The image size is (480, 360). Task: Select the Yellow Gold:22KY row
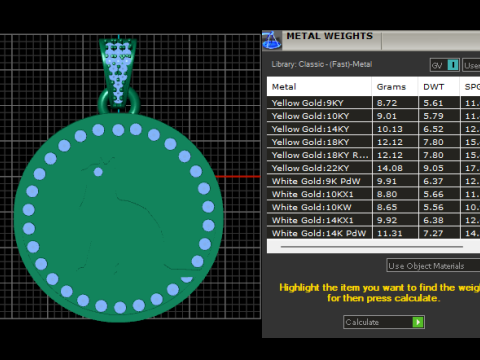[x=373, y=168]
